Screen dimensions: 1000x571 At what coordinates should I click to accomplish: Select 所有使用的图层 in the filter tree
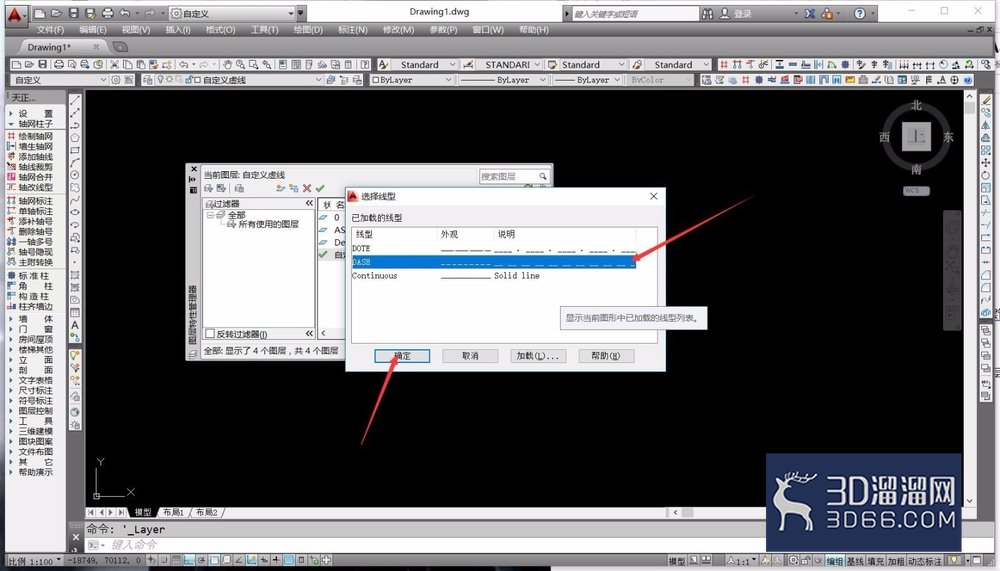coord(268,224)
